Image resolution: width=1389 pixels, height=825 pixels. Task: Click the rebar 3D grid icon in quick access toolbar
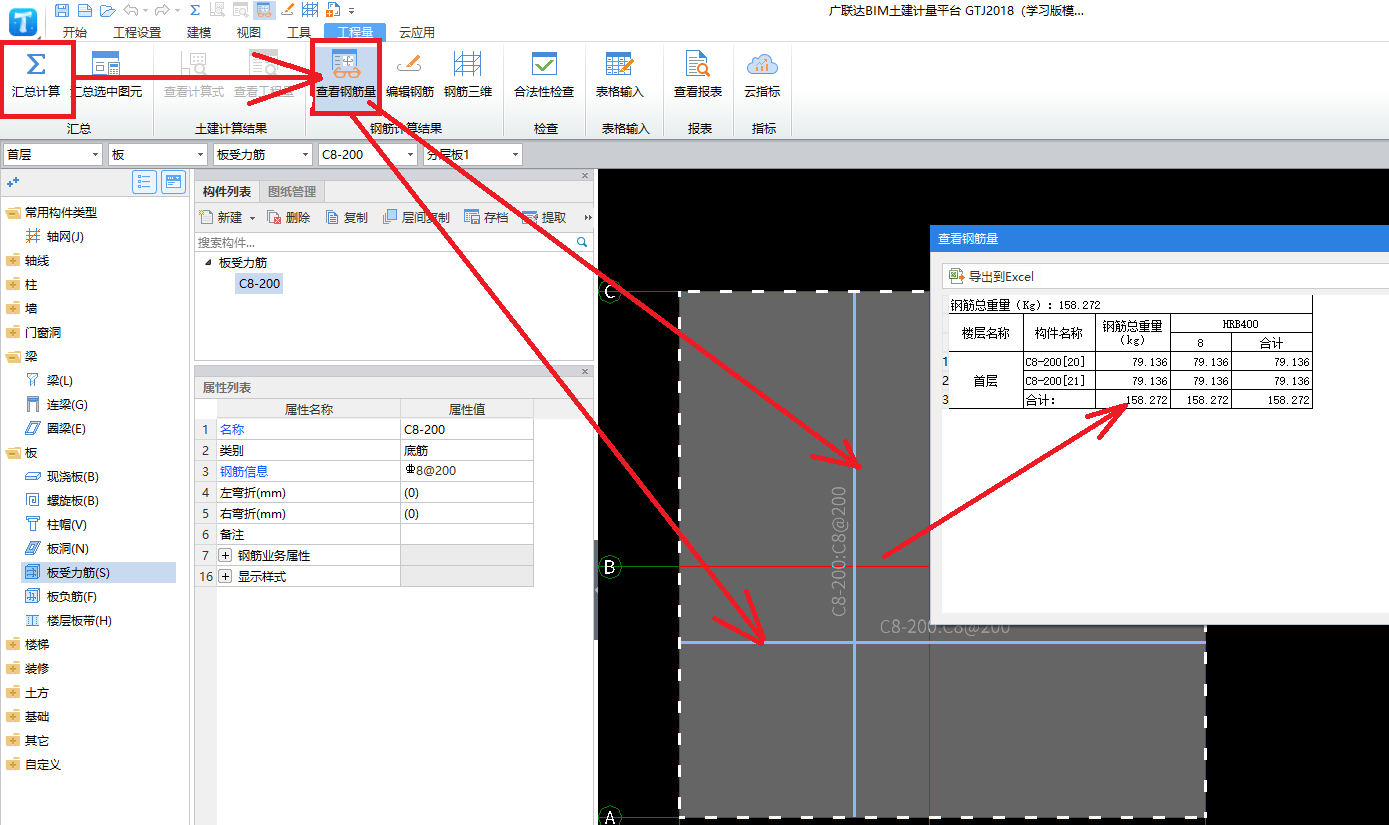click(x=310, y=10)
